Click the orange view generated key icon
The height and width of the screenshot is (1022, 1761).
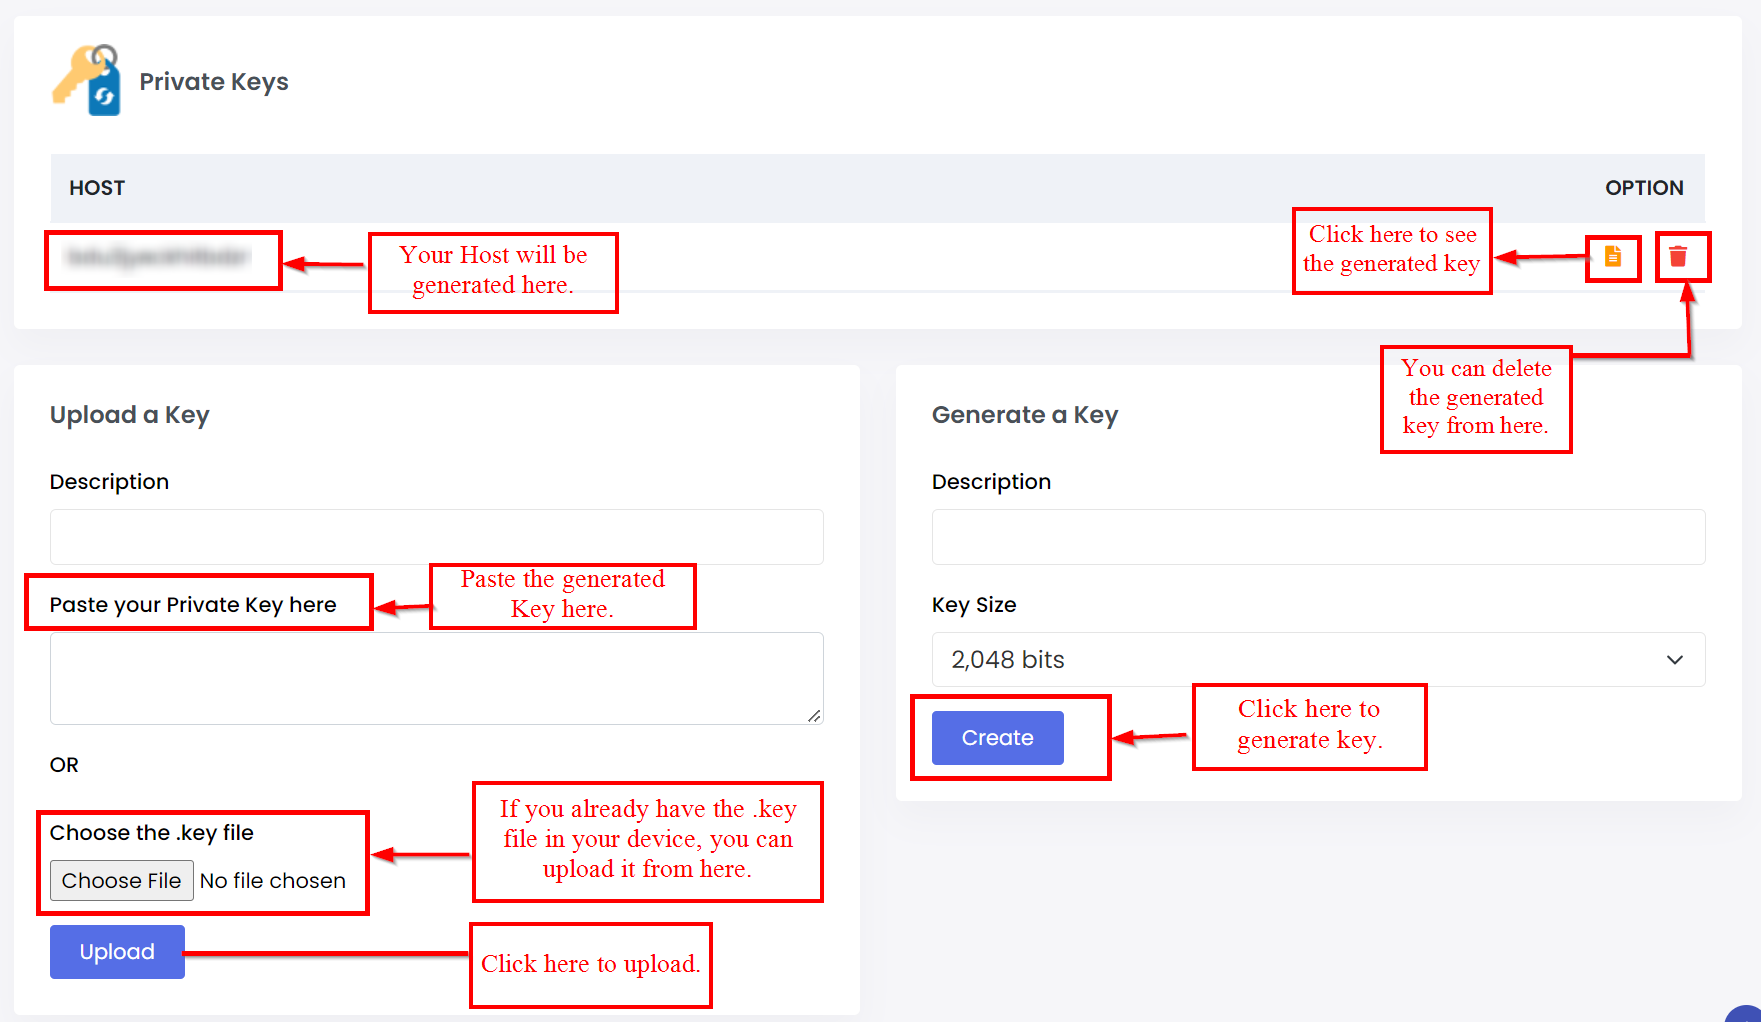click(x=1612, y=257)
